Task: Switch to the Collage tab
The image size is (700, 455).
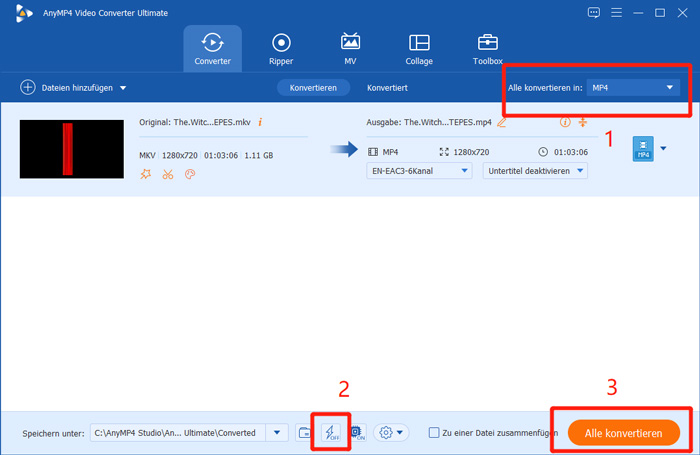Action: (x=419, y=49)
